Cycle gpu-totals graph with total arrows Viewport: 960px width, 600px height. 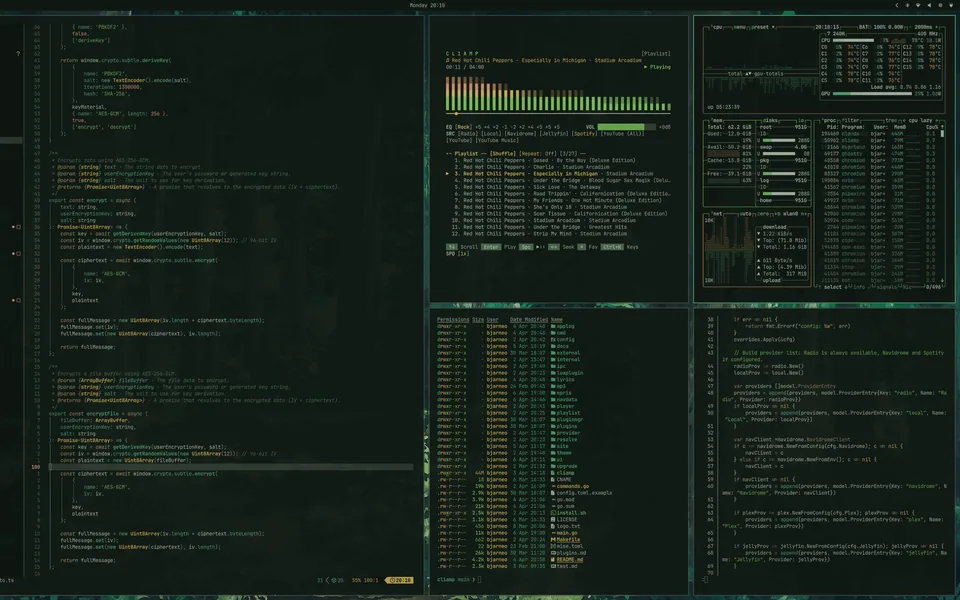click(x=747, y=73)
